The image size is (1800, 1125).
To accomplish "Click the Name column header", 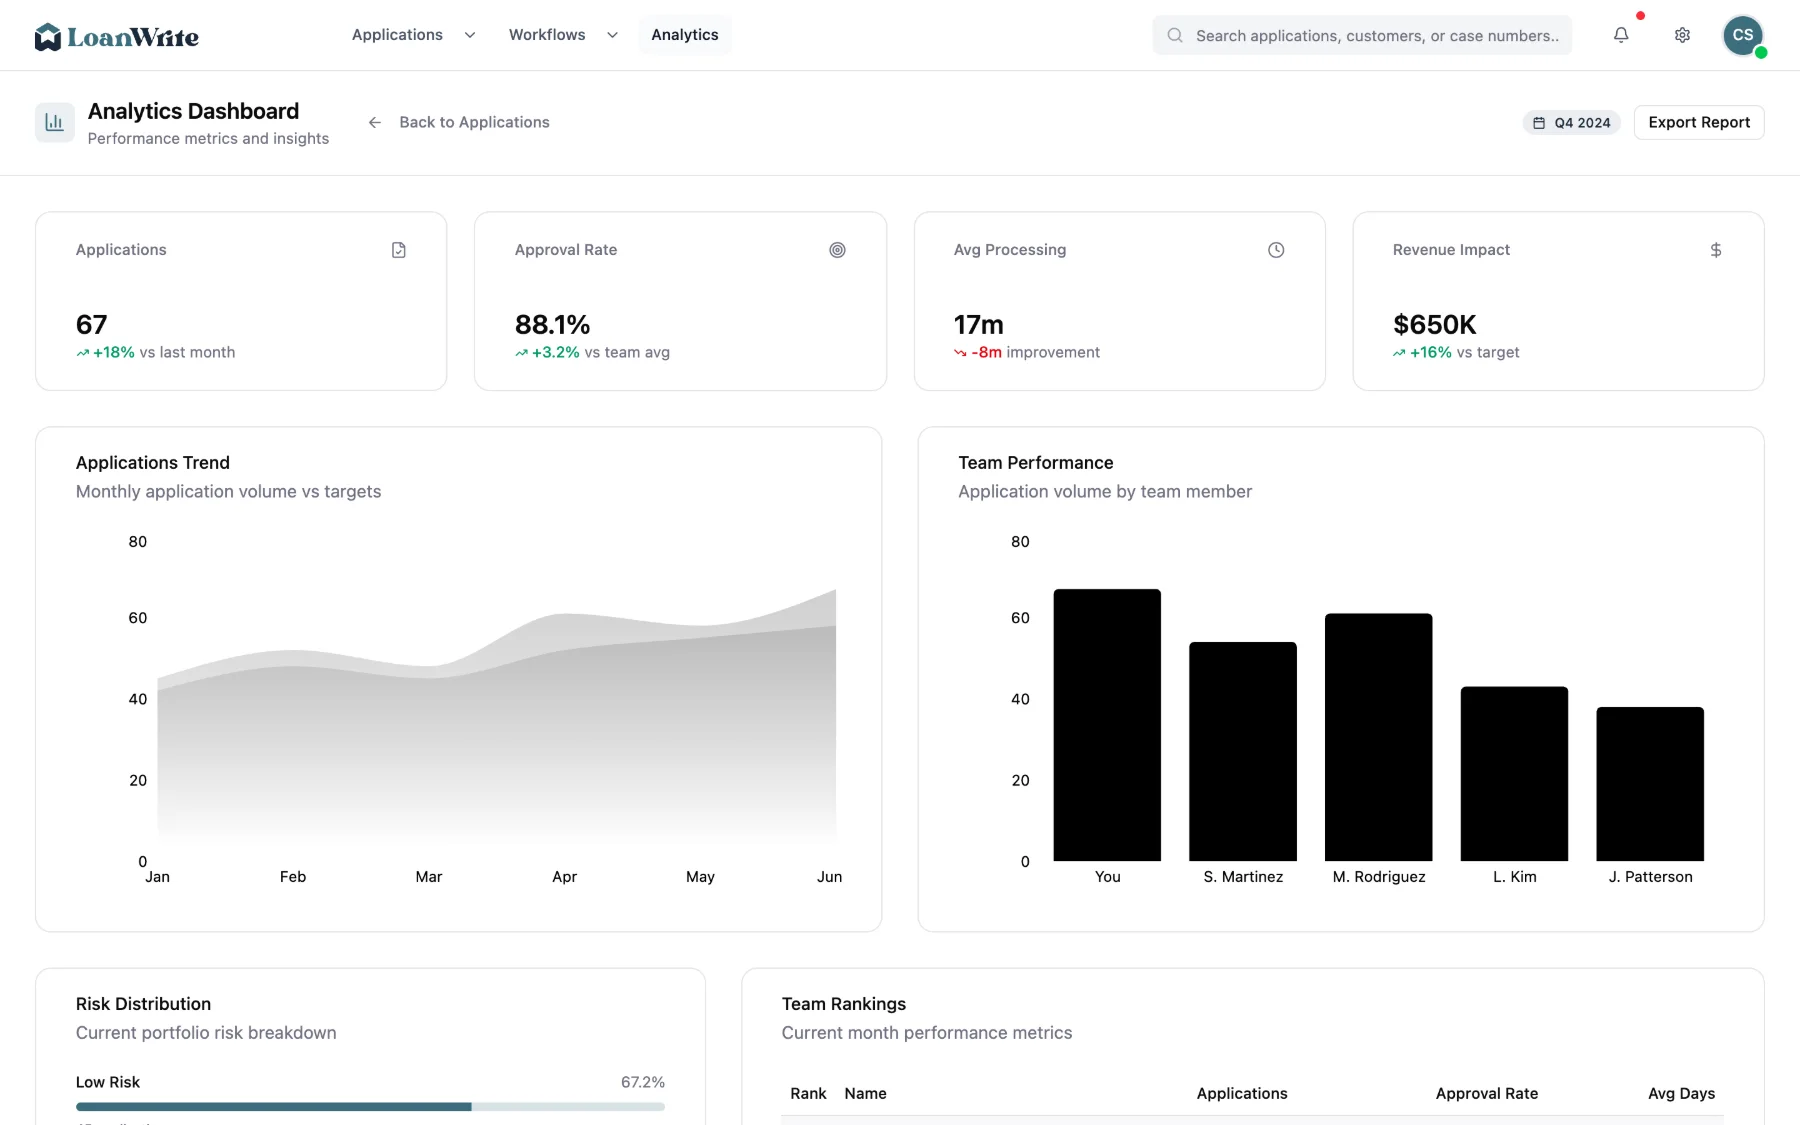I will coord(865,1094).
